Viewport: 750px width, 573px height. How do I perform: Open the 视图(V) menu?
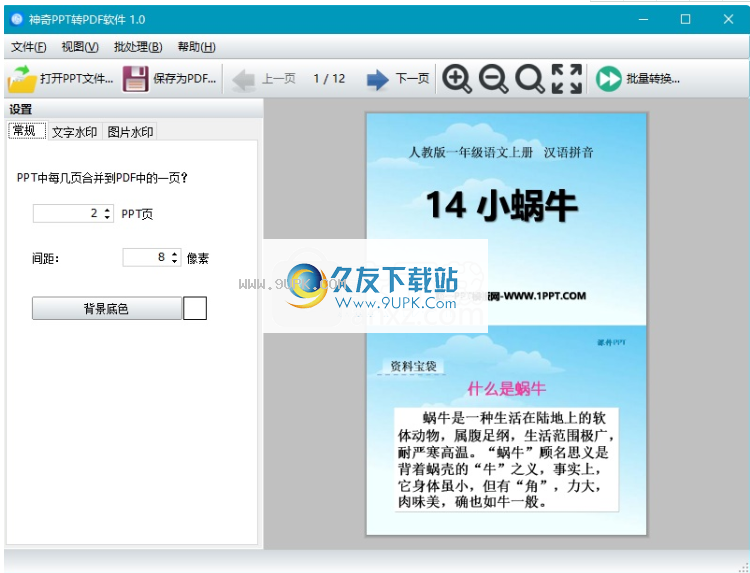[x=80, y=47]
